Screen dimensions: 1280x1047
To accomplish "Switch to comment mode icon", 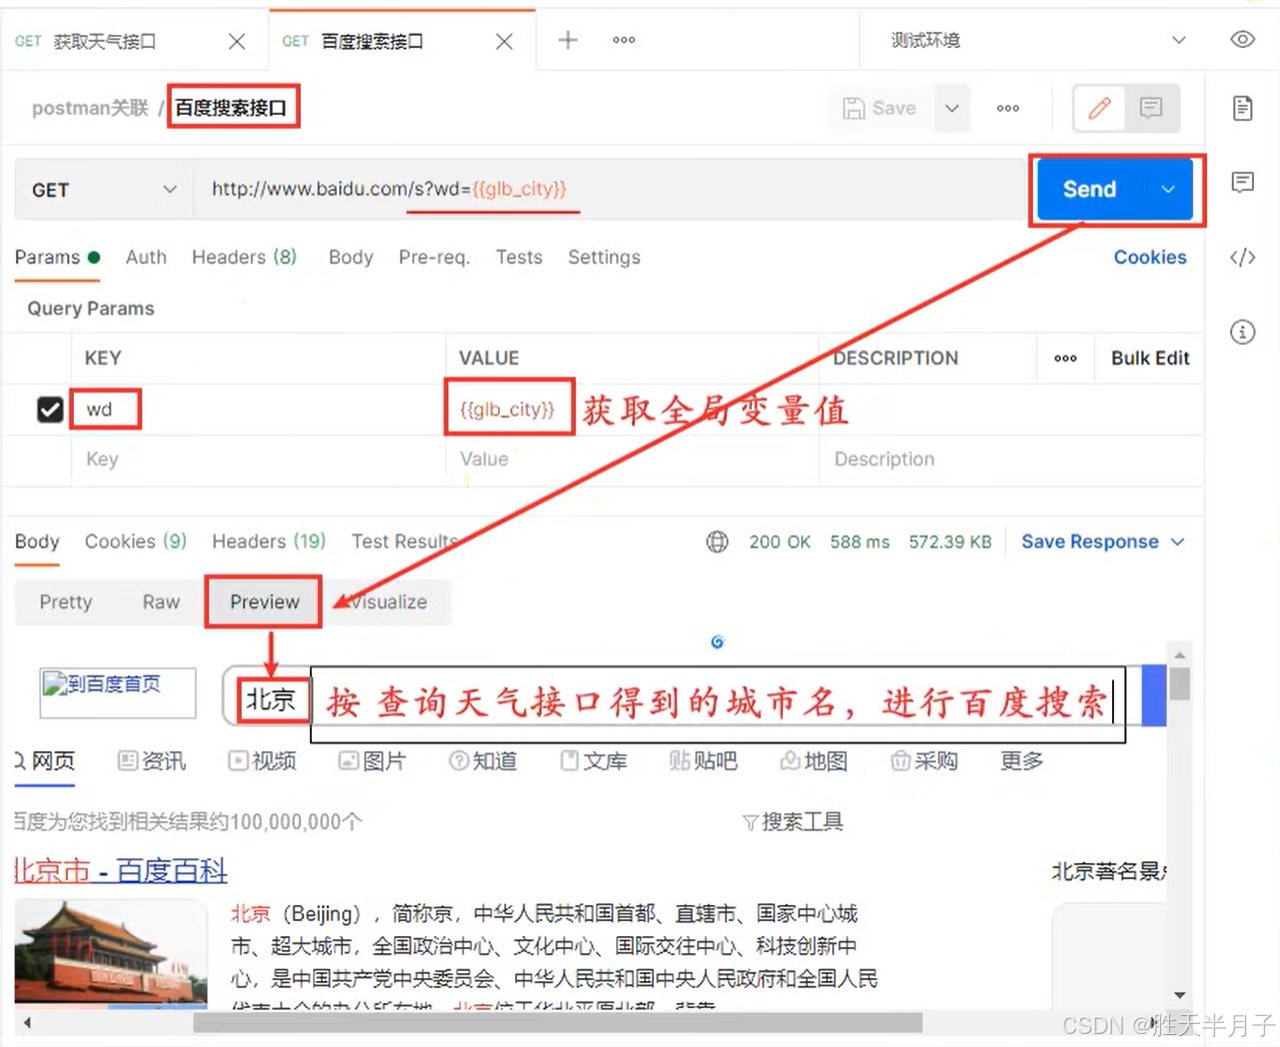I will click(1151, 108).
